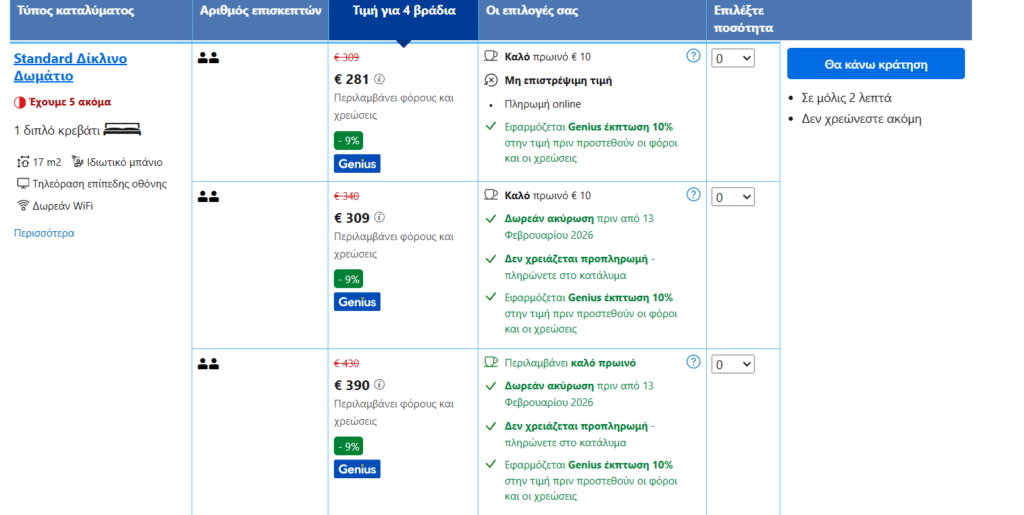
Task: Open quantity dropdown for € 281 offer
Action: (732, 59)
